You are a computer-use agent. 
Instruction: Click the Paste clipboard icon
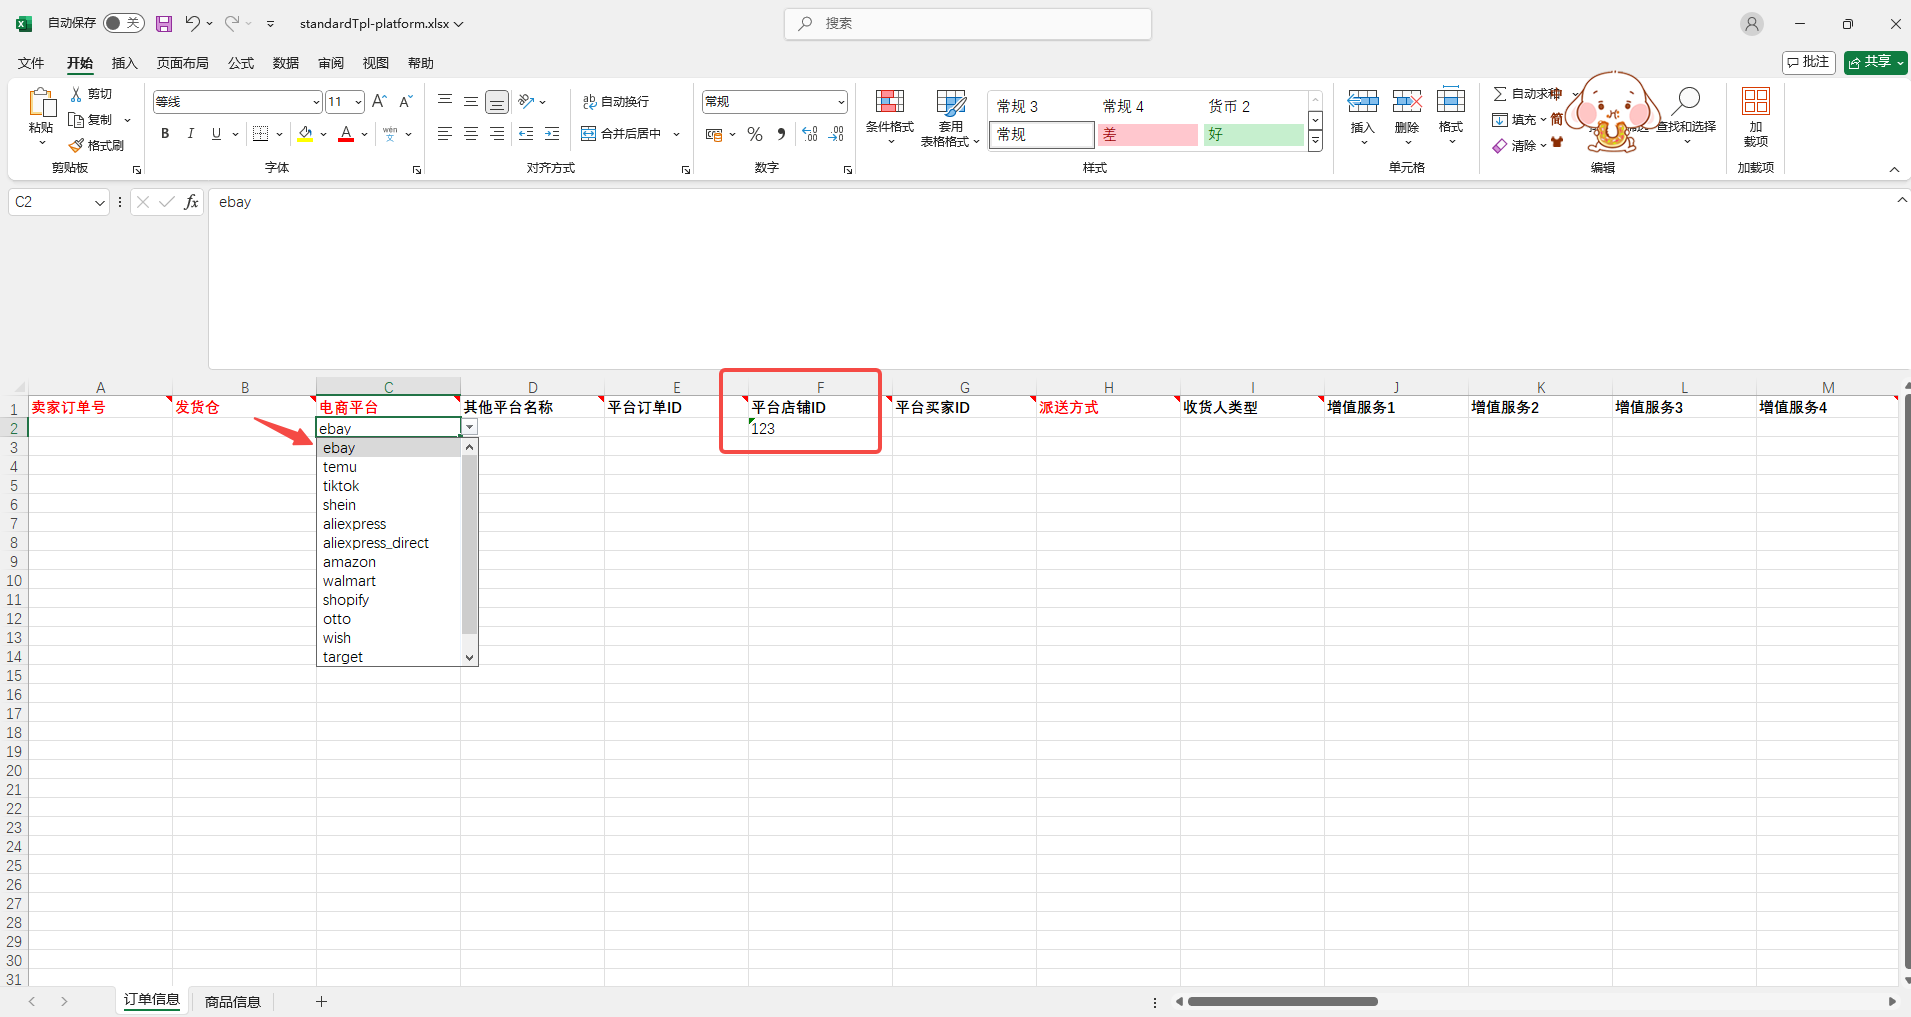click(41, 102)
